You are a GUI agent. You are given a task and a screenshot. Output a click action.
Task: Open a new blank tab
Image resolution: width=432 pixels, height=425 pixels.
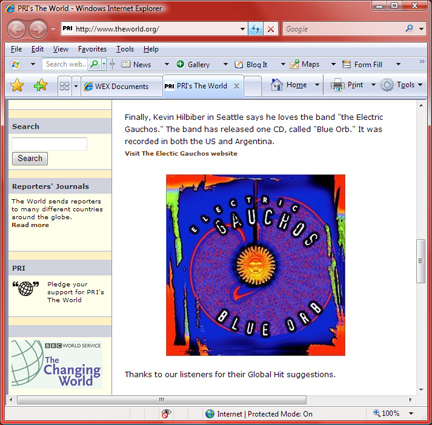[x=252, y=86]
